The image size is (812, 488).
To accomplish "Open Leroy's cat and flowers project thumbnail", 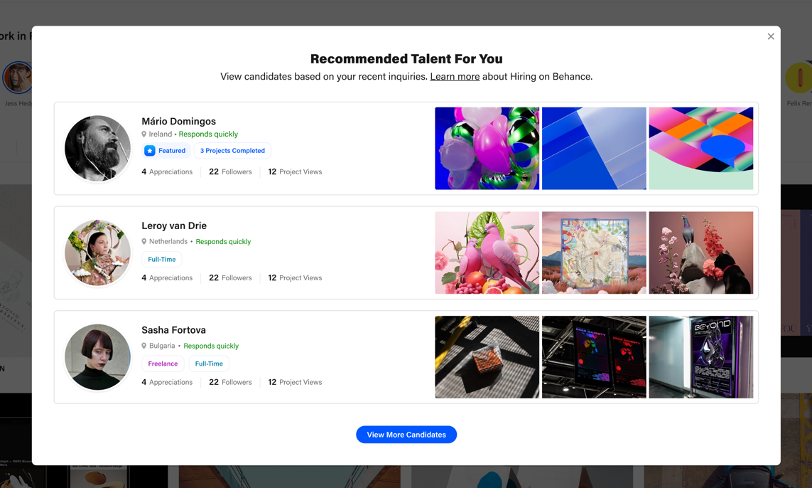I will 701,253.
